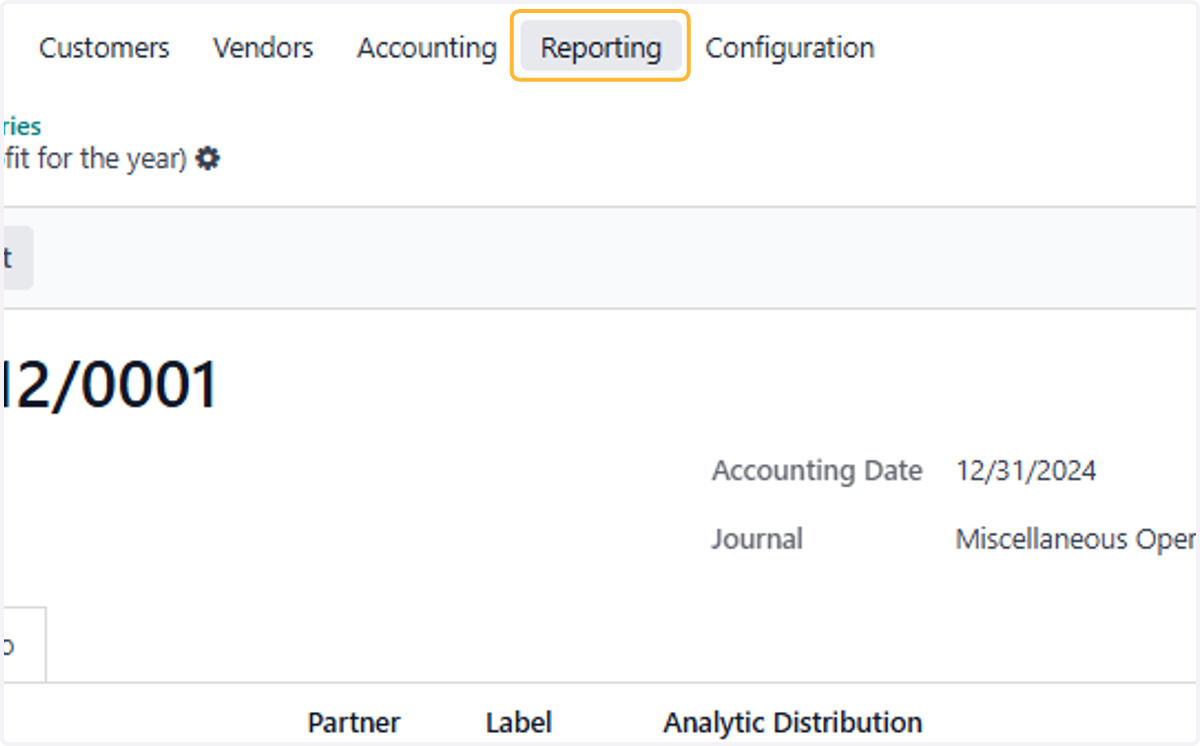
Task: Click the gear settings icon near breadcrumb
Action: (x=208, y=158)
